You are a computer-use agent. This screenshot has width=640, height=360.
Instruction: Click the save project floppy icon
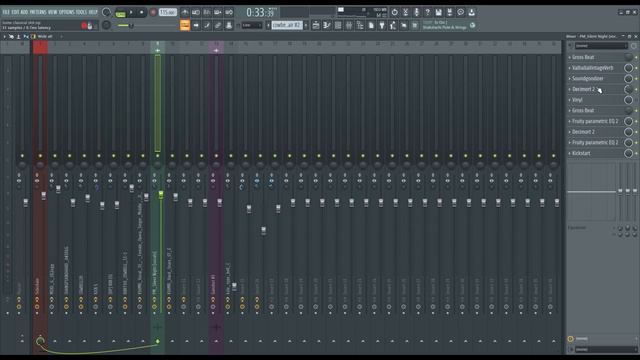click(438, 13)
